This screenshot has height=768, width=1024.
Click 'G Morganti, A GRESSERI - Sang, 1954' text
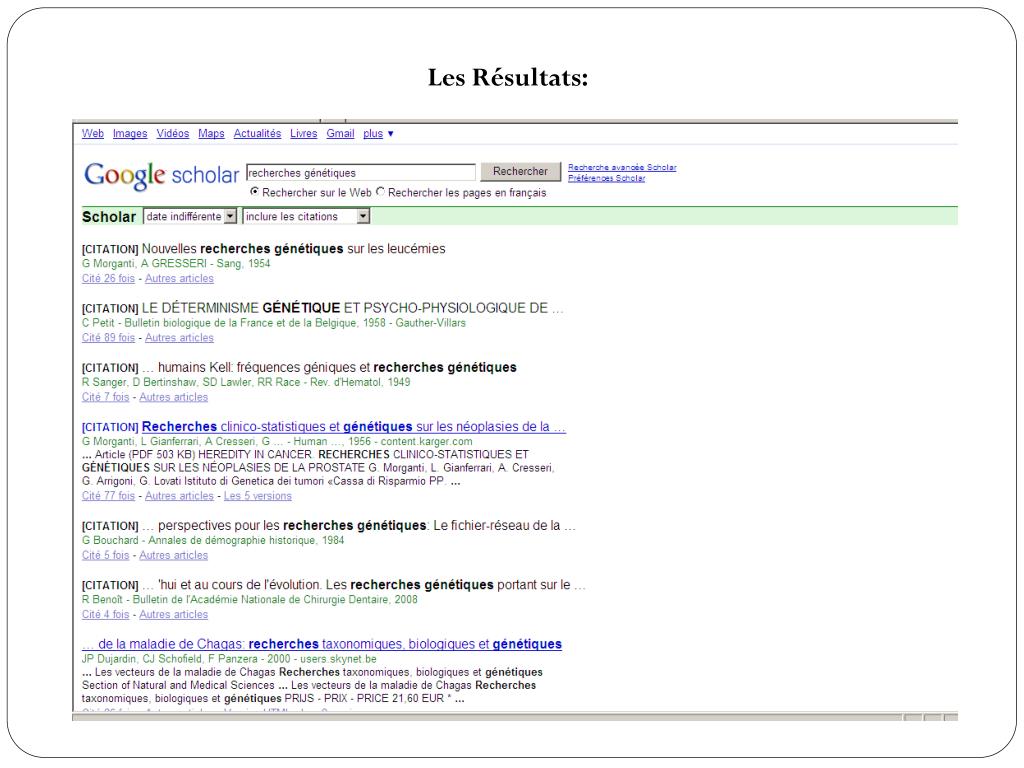coord(176,263)
